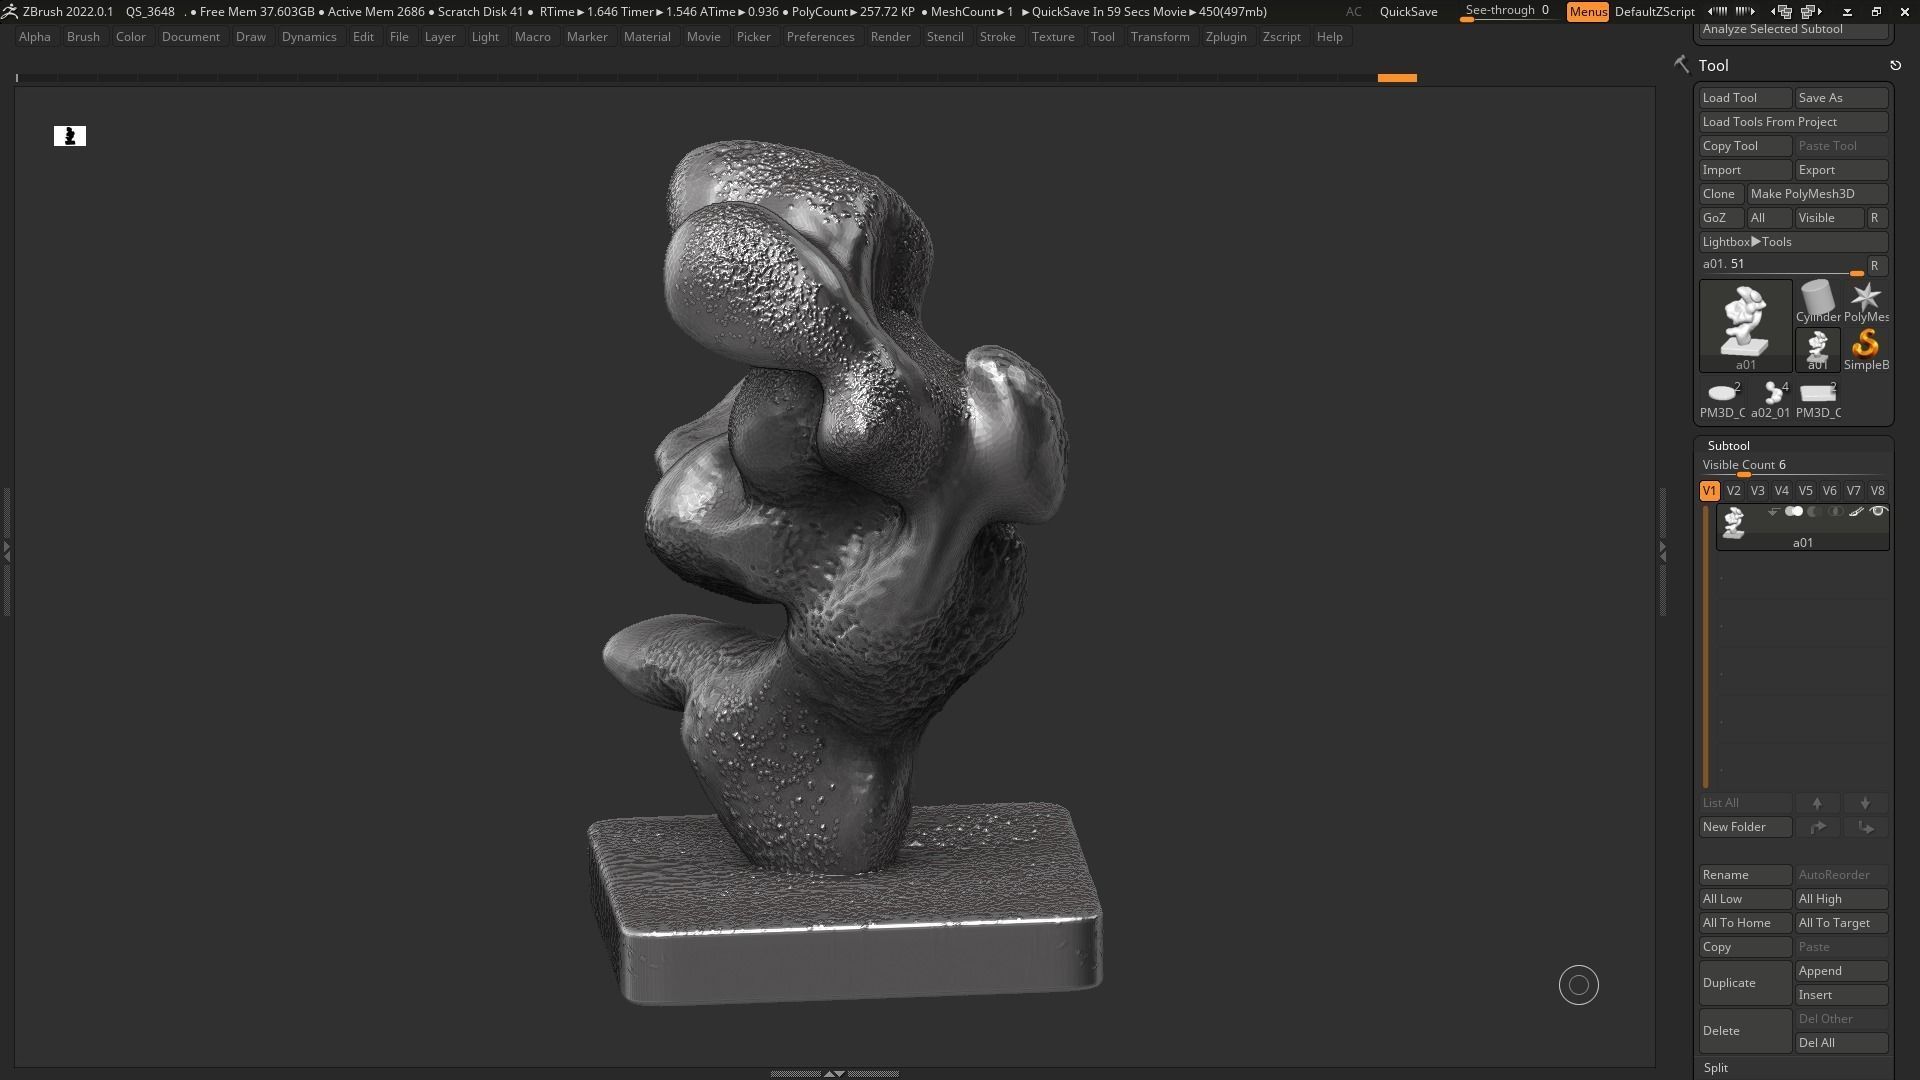
Task: Load next user interface layout icon
Action: coord(1811,12)
